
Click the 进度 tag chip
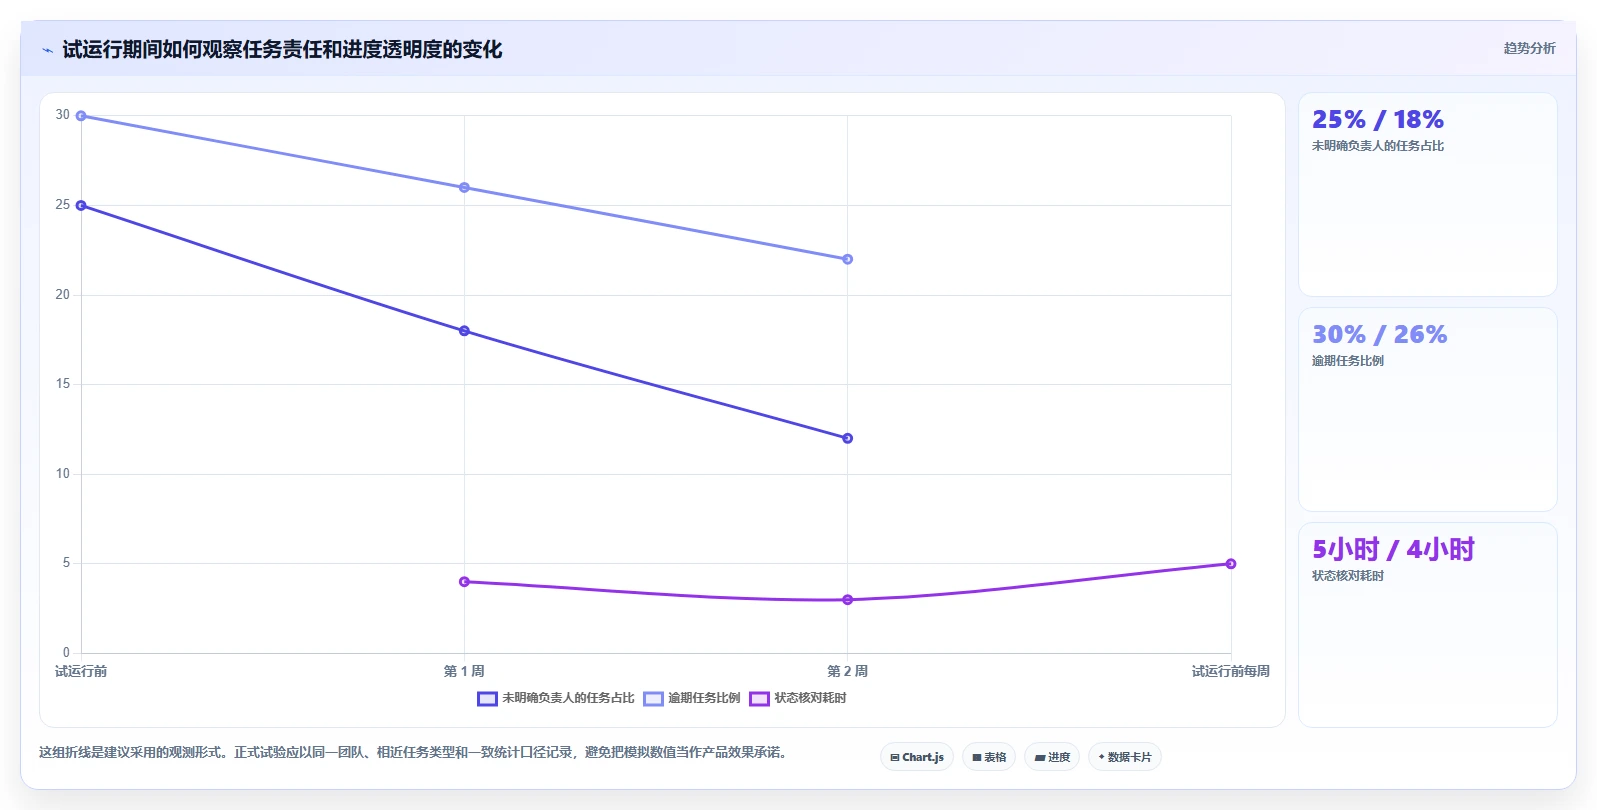[1052, 757]
